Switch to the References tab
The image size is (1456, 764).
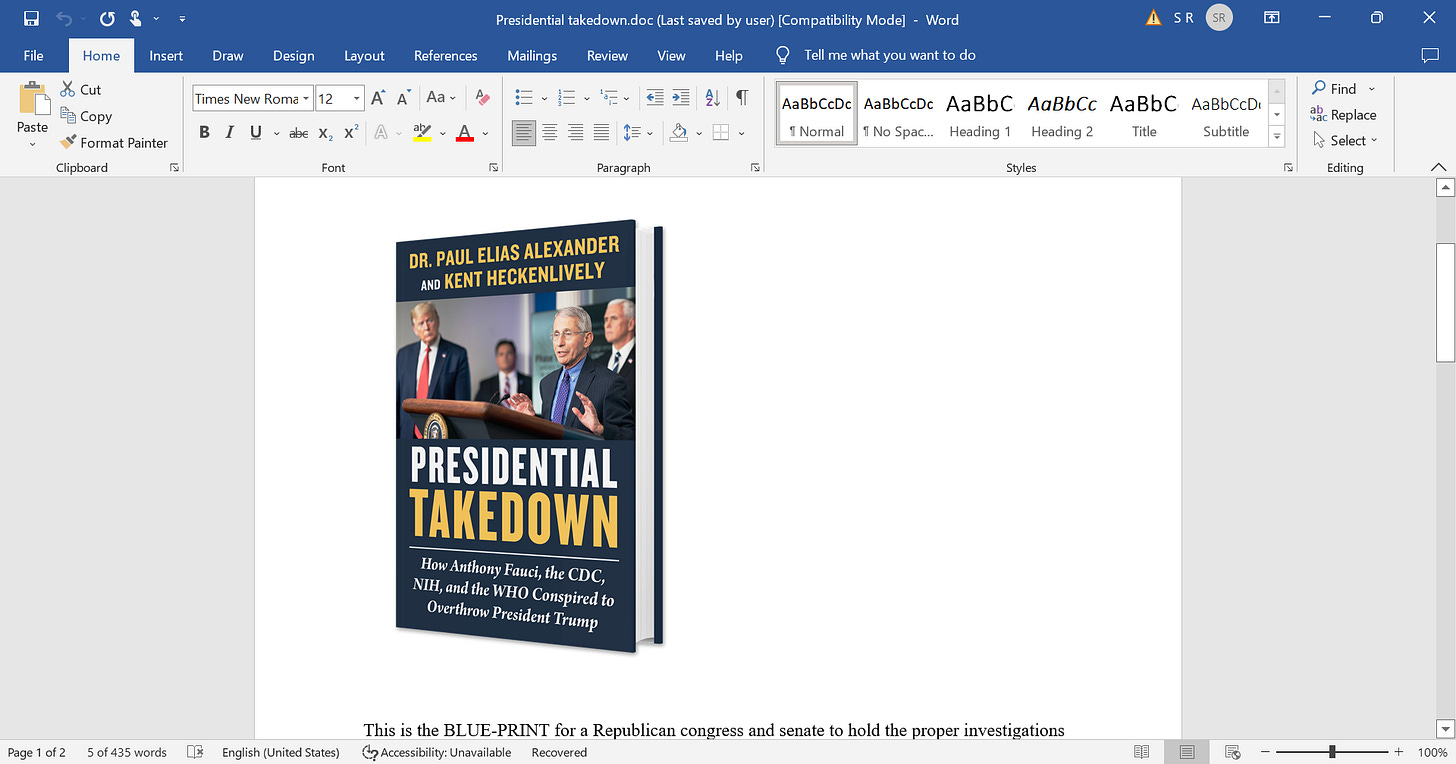[446, 56]
